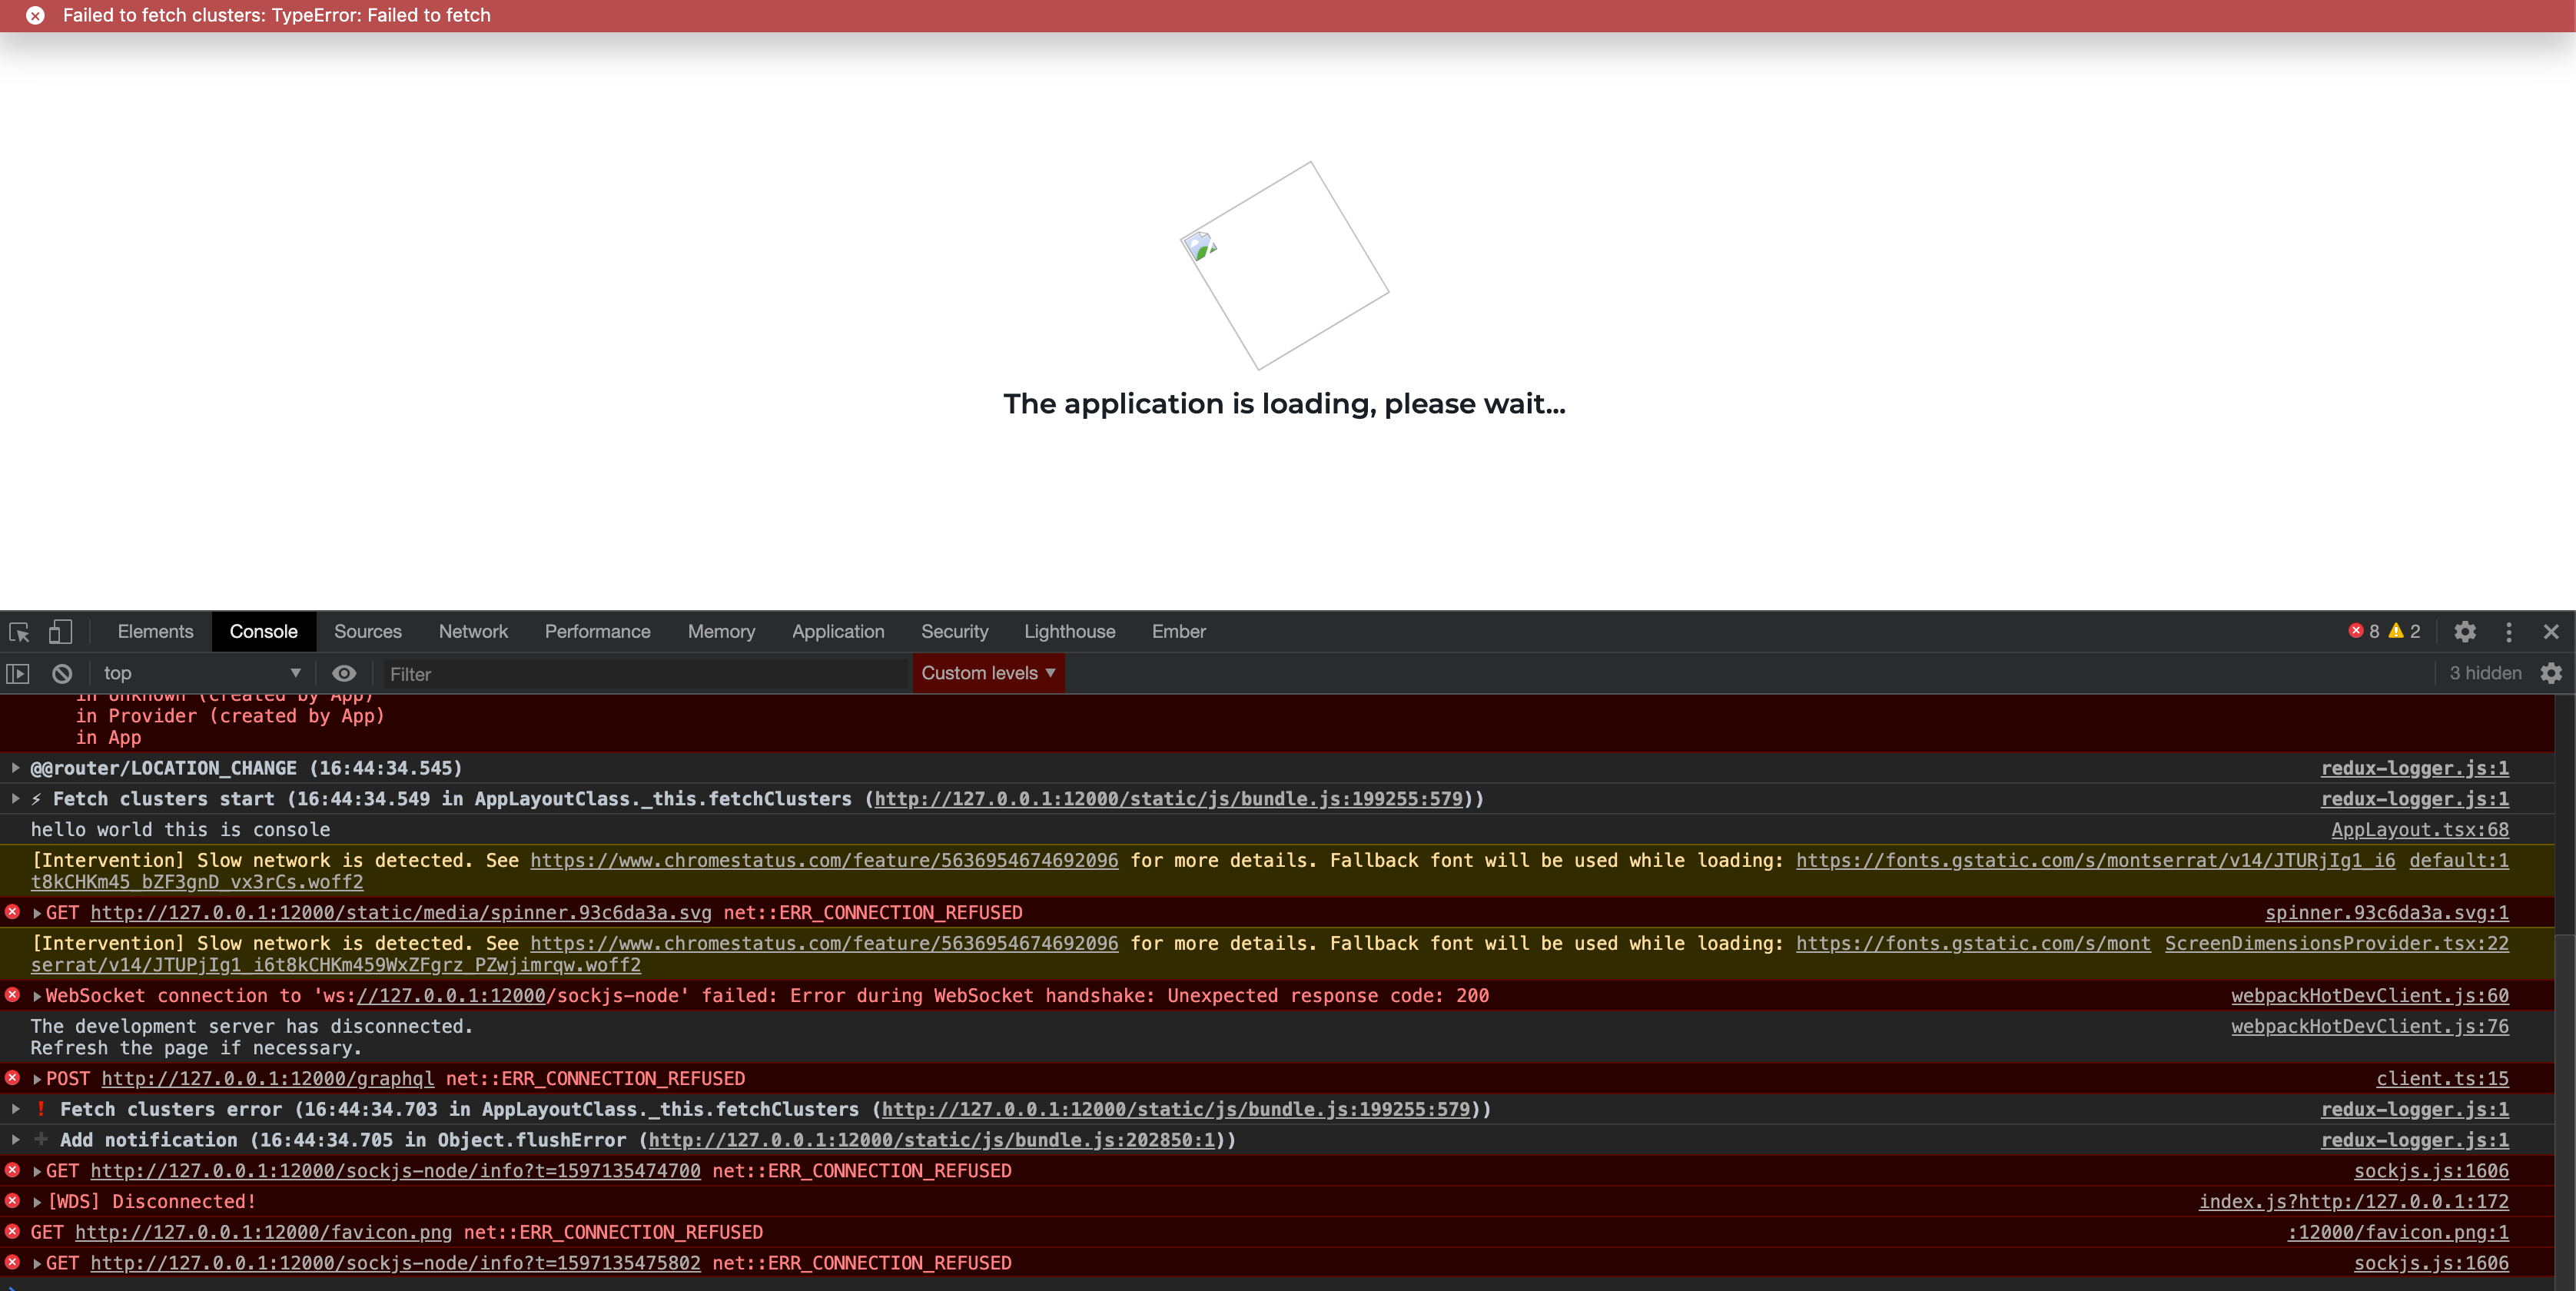The height and width of the screenshot is (1291, 2576).
Task: Open the customize DevTools three-dot menu
Action: click(x=2509, y=631)
